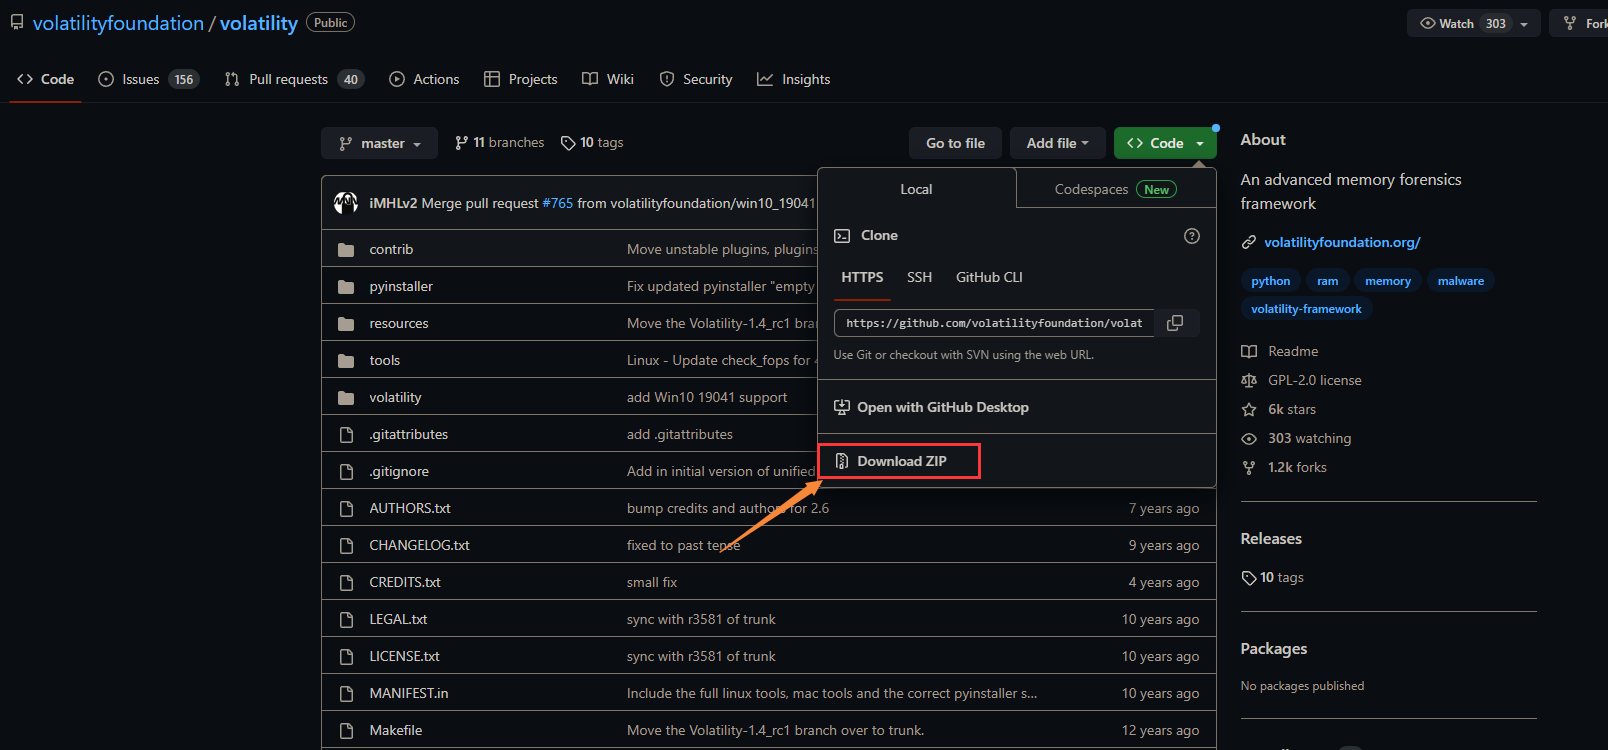
Task: Go to the Actions tab
Action: pyautogui.click(x=424, y=79)
